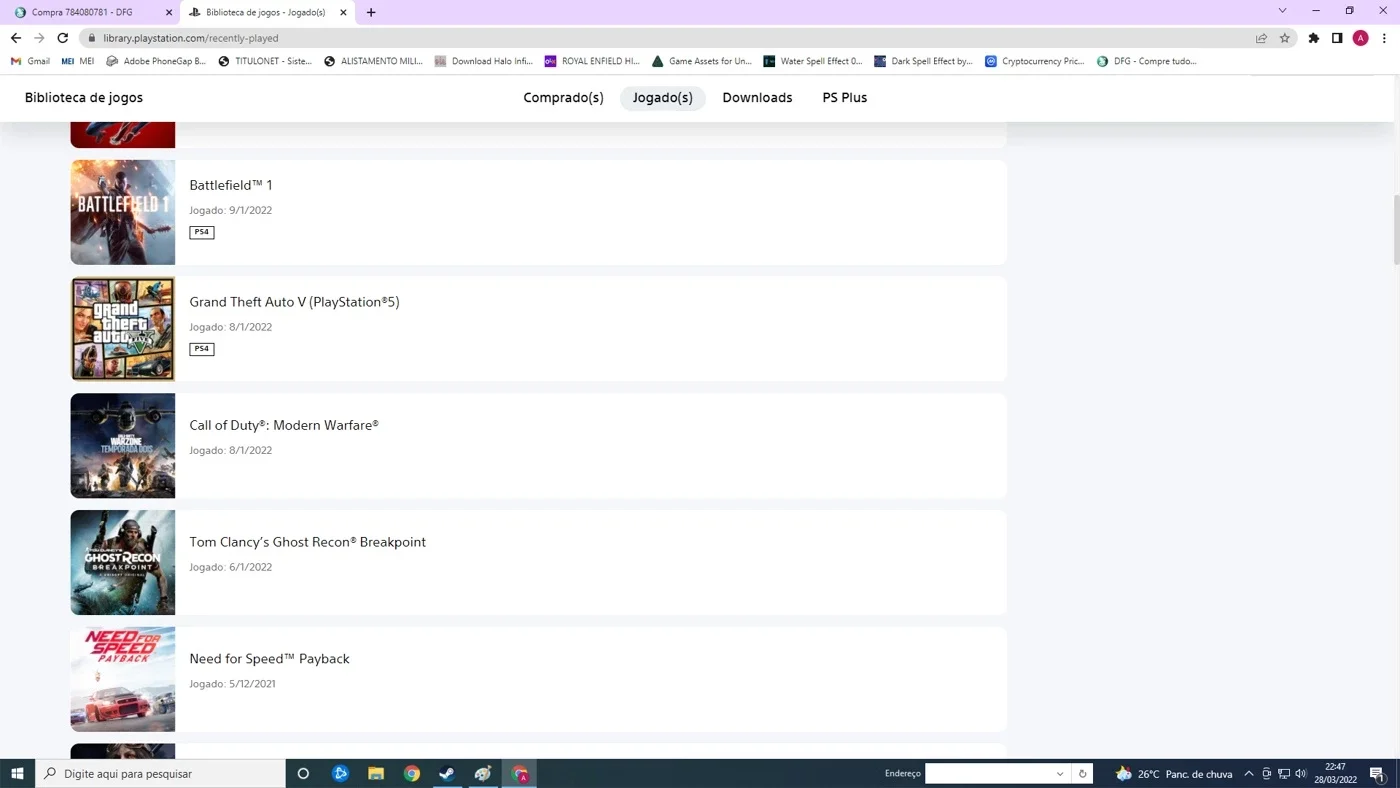The width and height of the screenshot is (1400, 788).
Task: Open the Cryptocurrency Pric bookmark
Action: [1035, 61]
